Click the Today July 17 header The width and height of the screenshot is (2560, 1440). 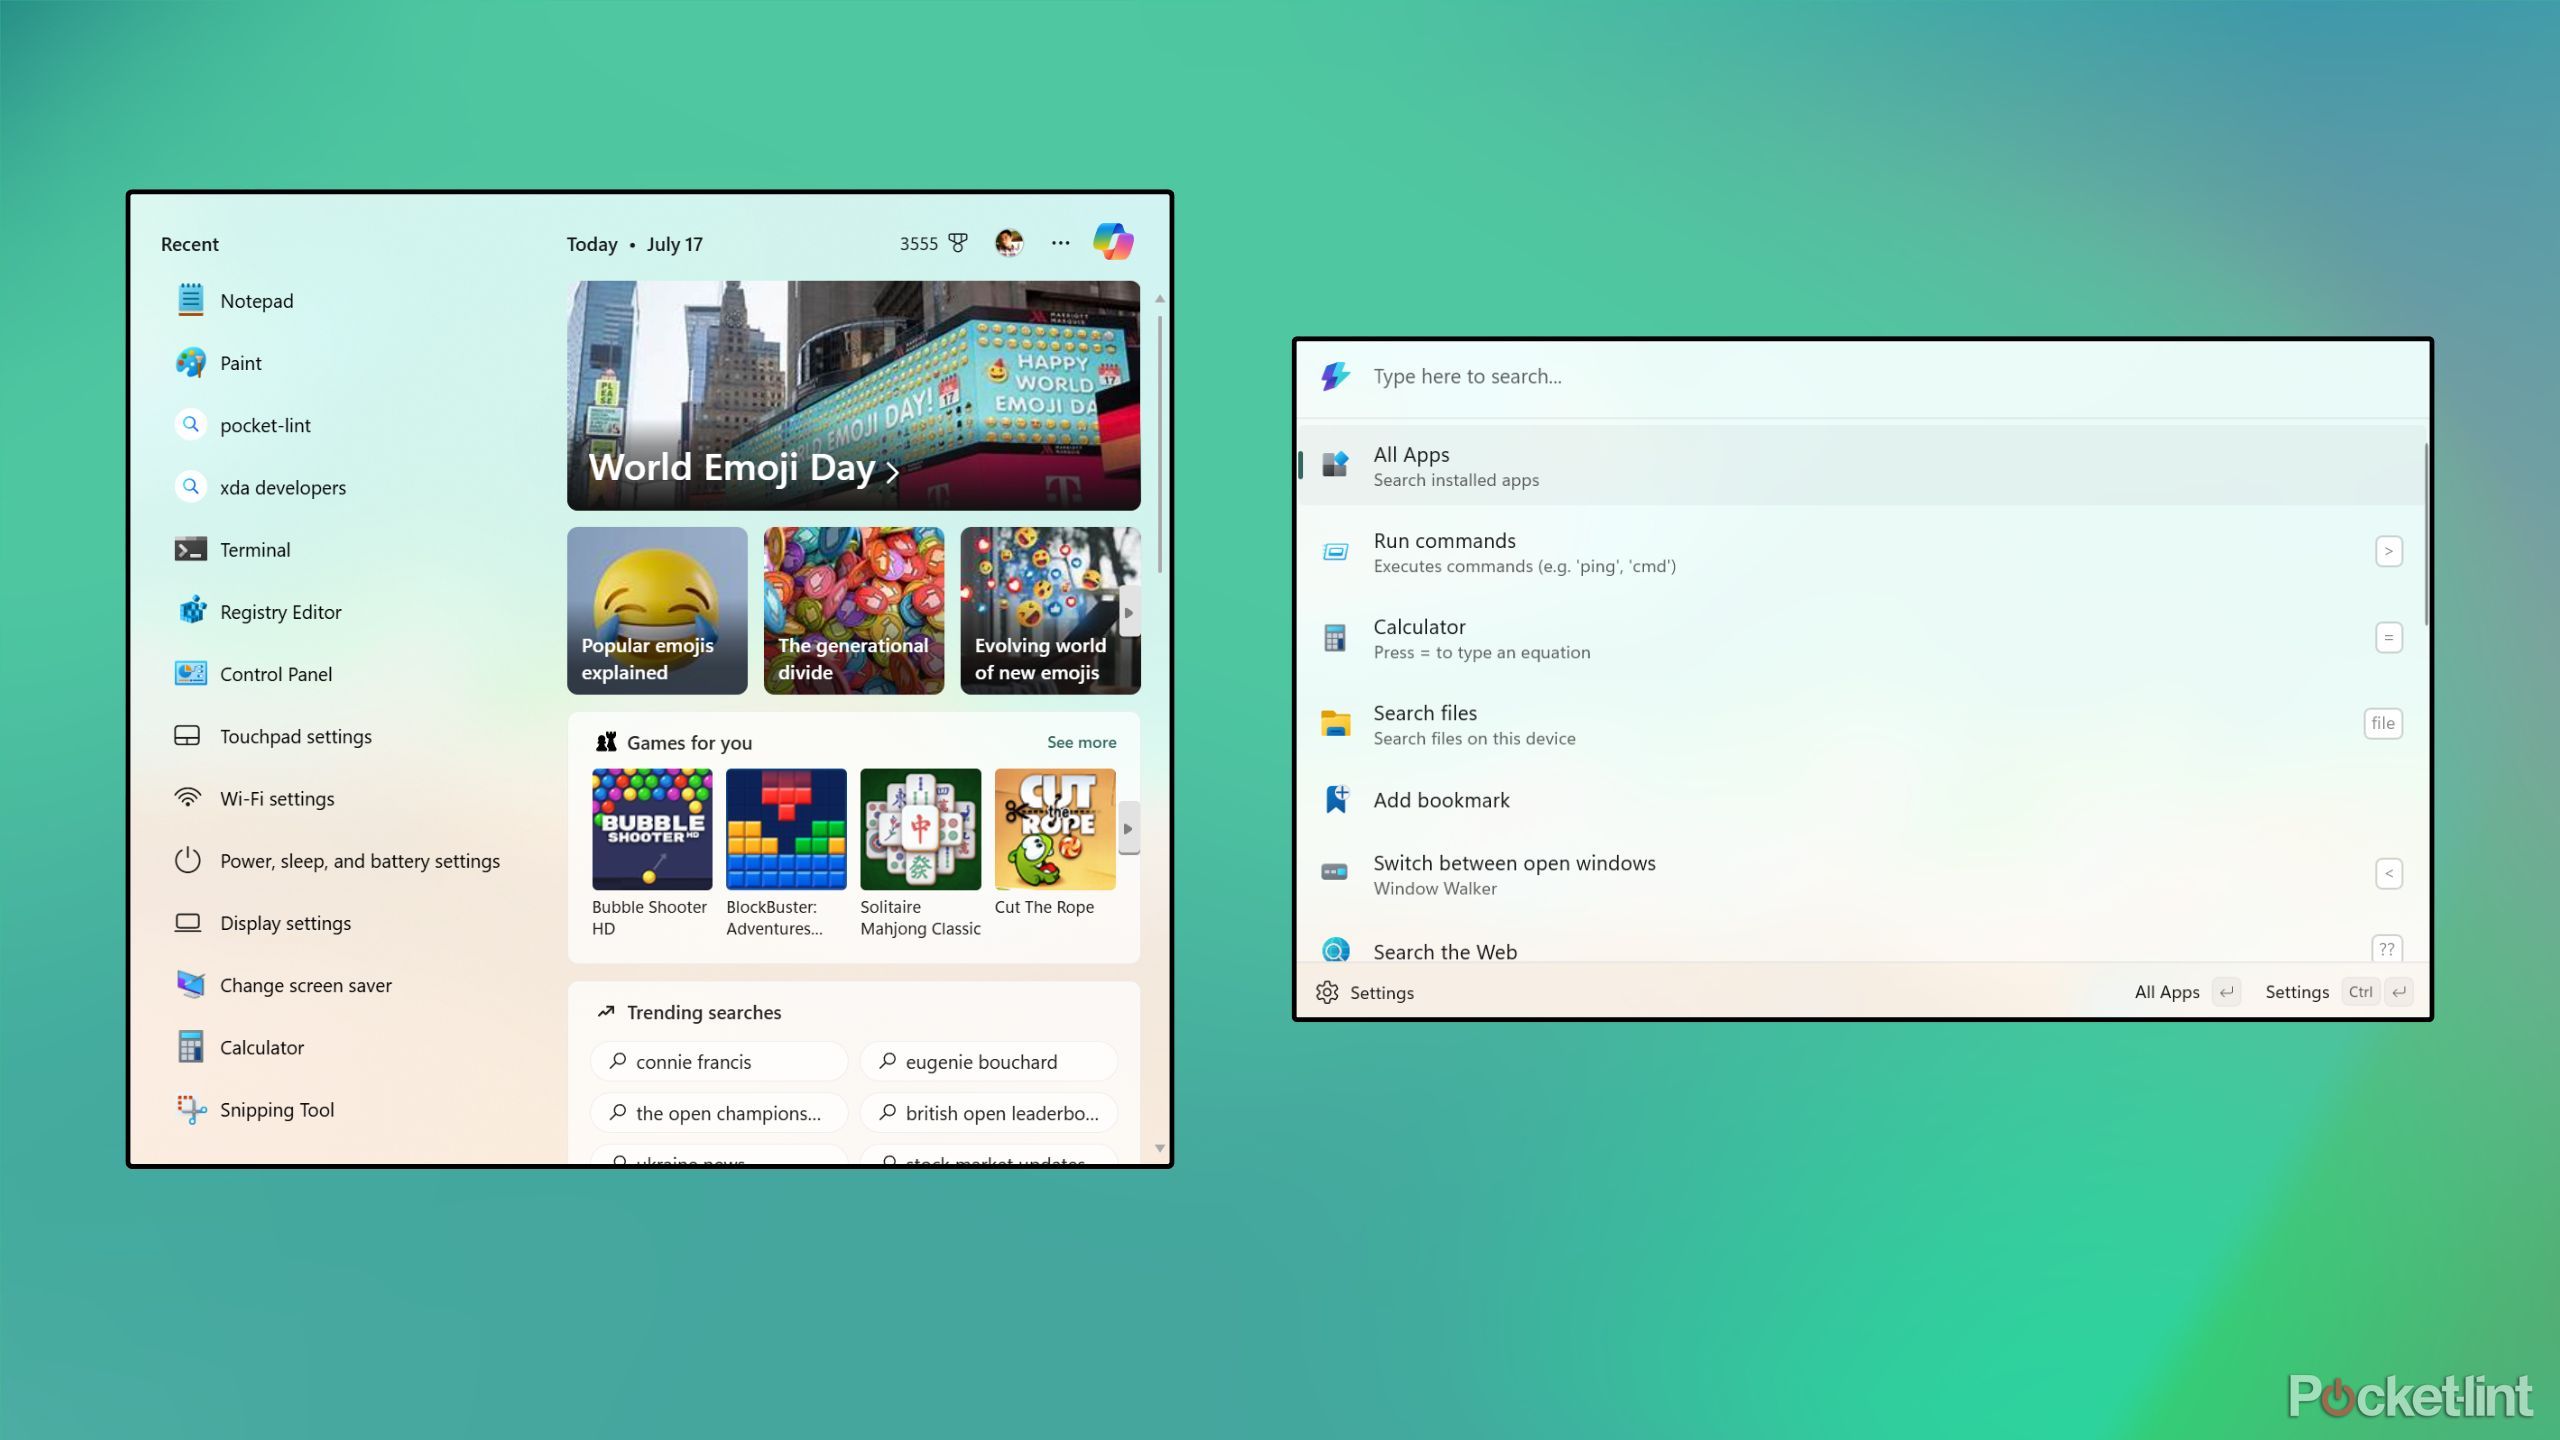pyautogui.click(x=634, y=244)
